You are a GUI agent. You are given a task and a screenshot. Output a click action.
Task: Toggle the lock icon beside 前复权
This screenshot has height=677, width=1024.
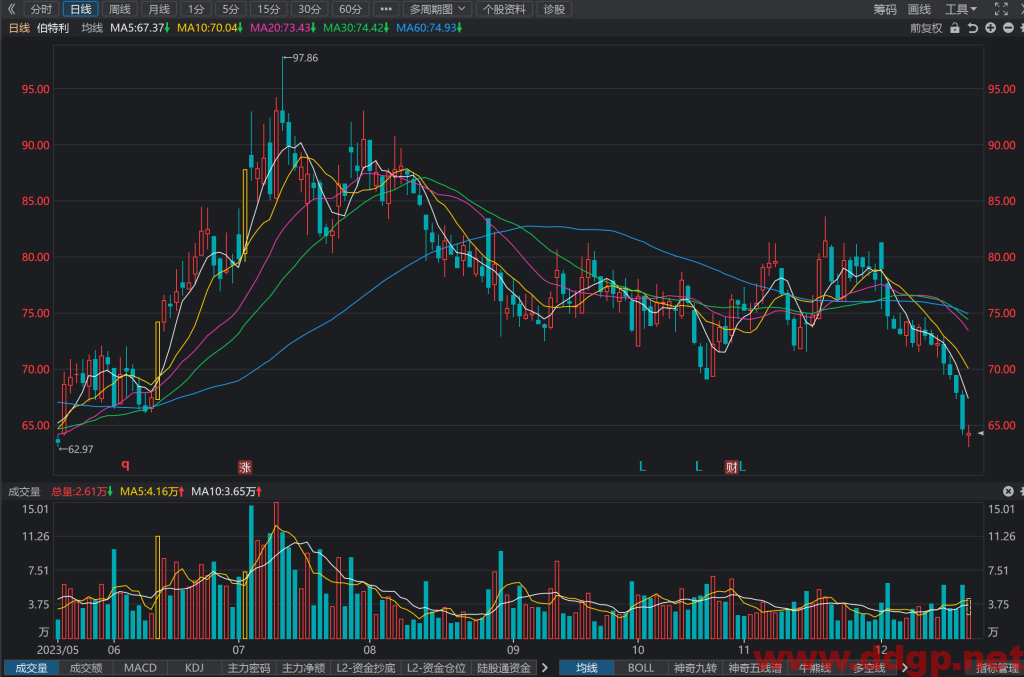[x=955, y=28]
